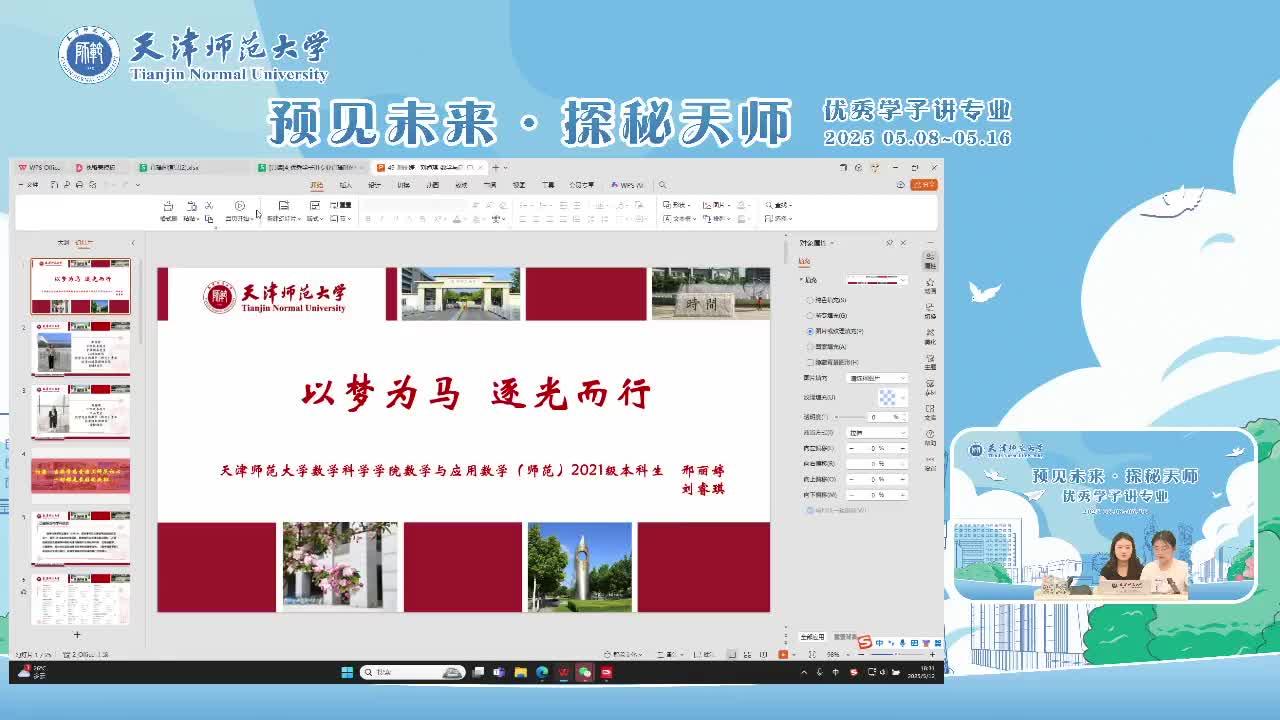Open the texture fill dropdown

[893, 396]
